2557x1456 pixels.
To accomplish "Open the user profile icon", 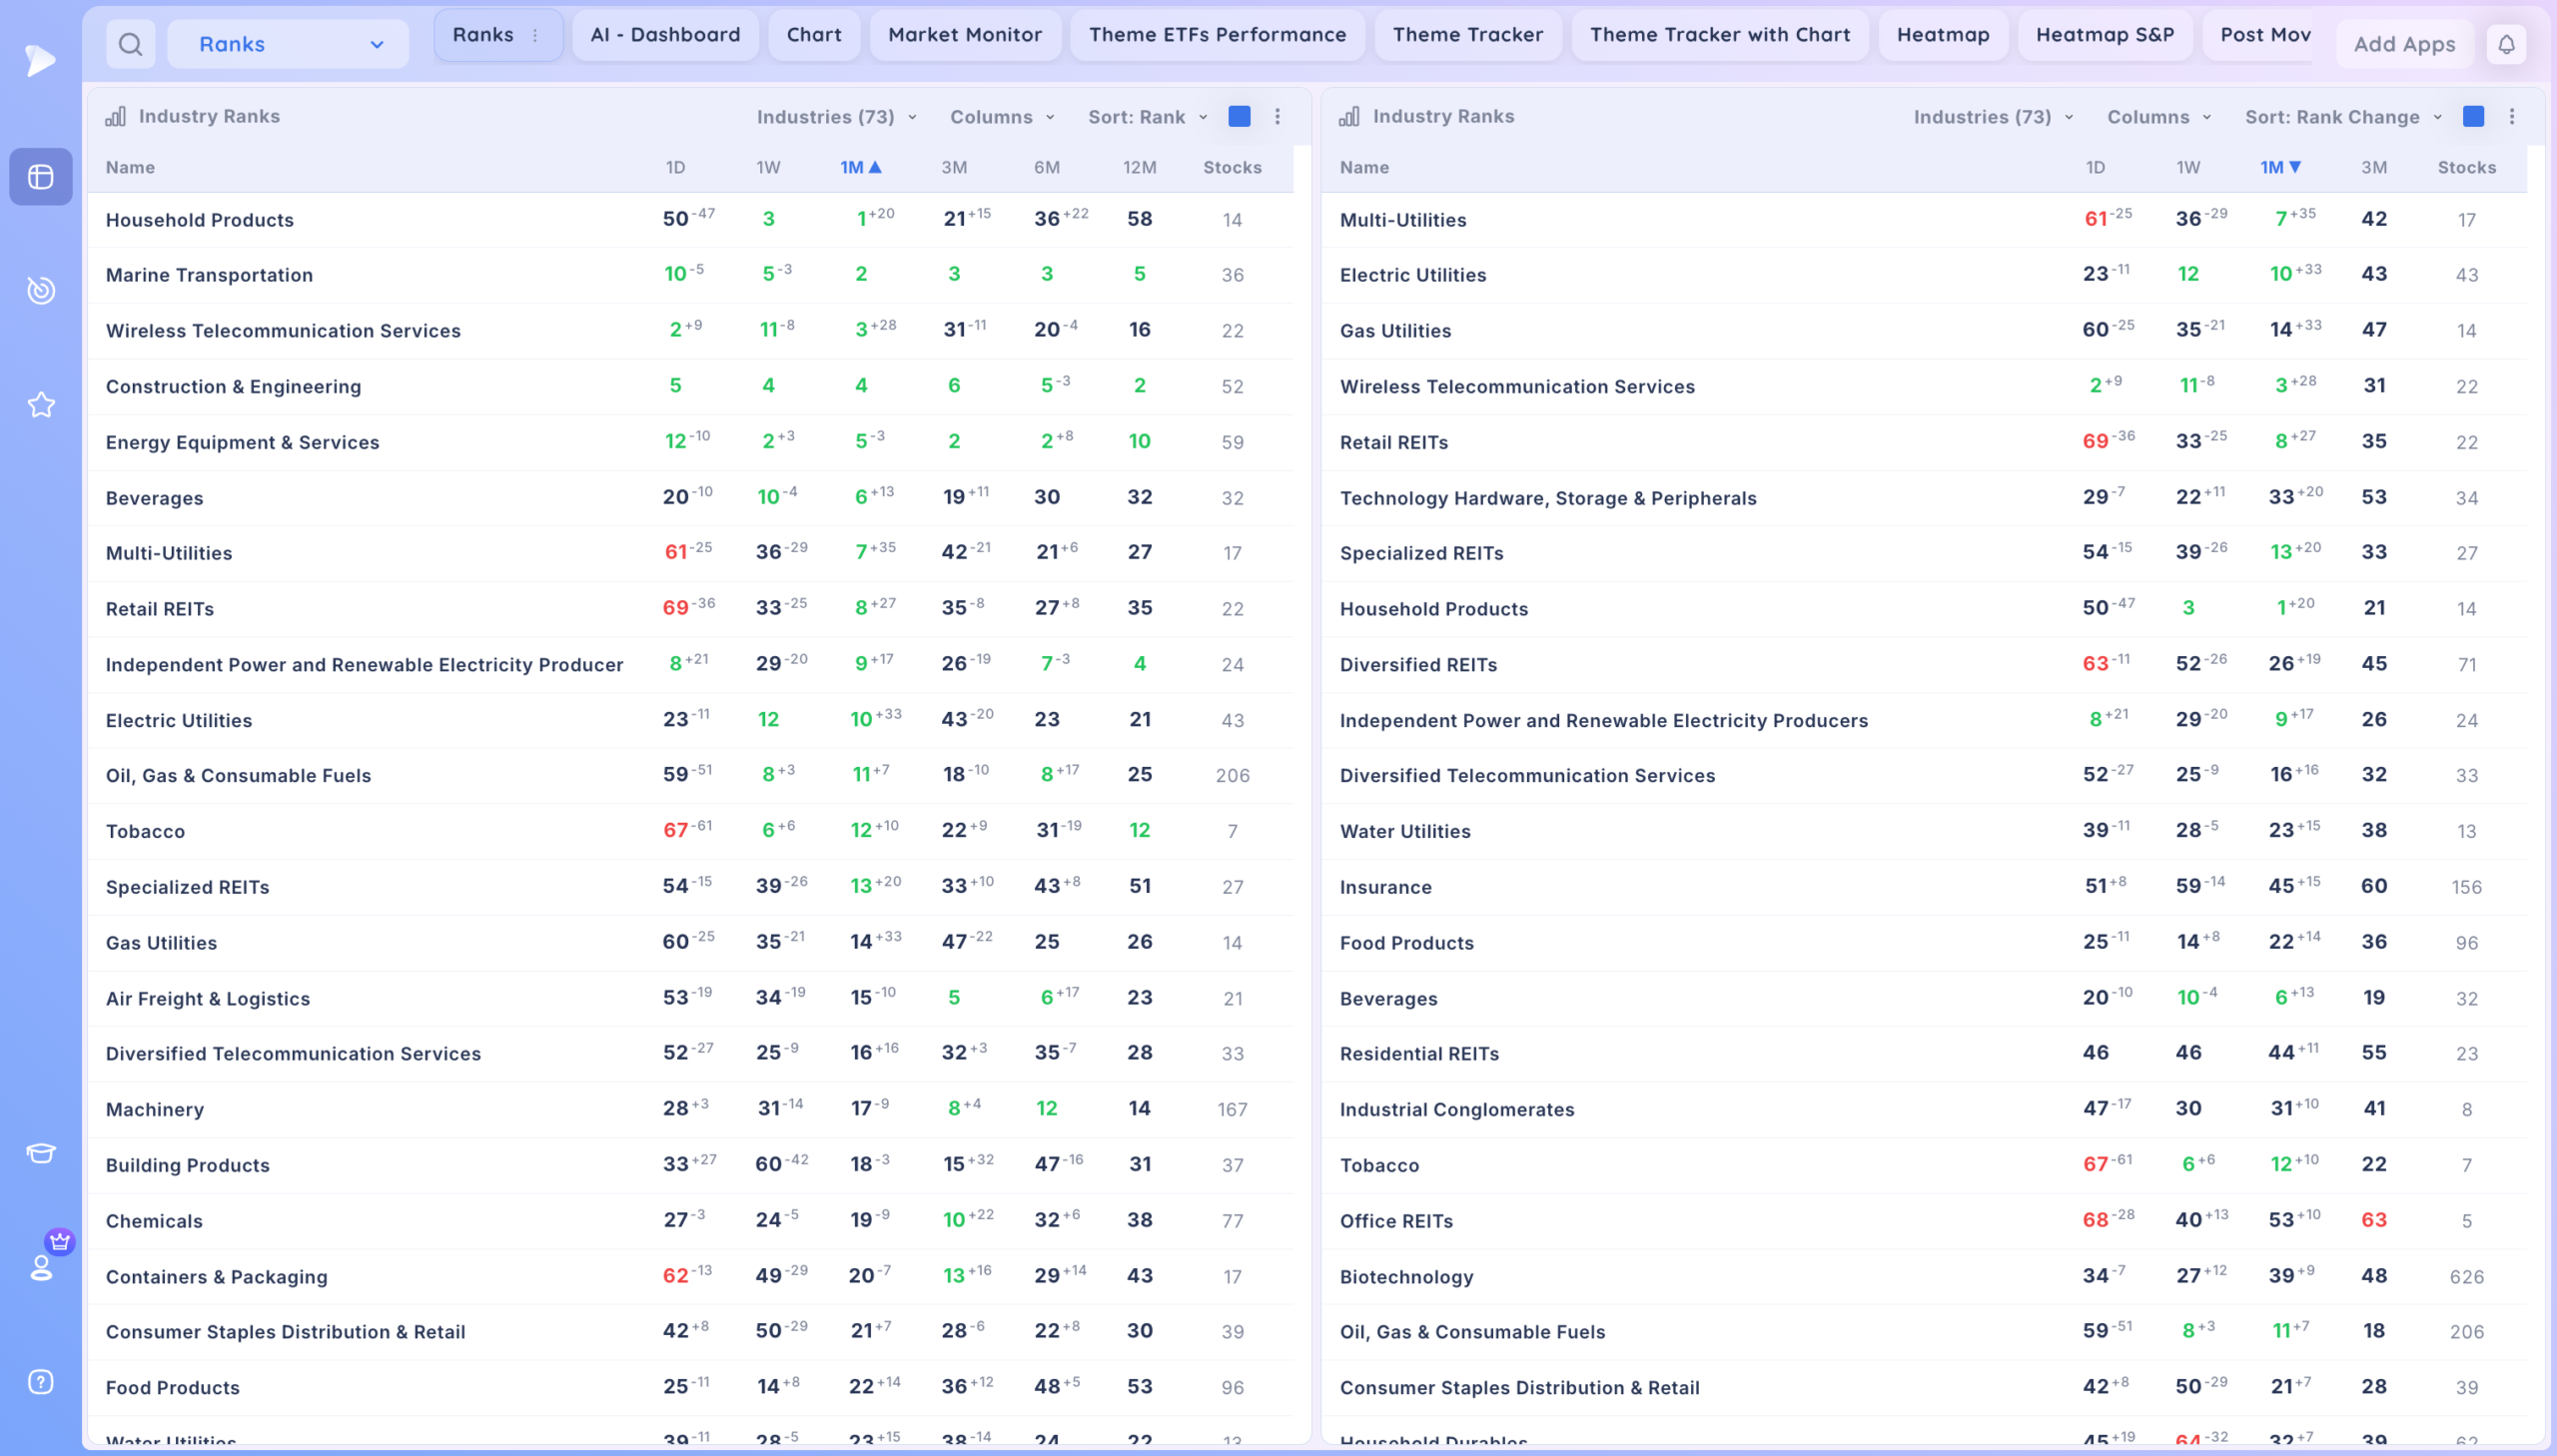I will pos(41,1267).
